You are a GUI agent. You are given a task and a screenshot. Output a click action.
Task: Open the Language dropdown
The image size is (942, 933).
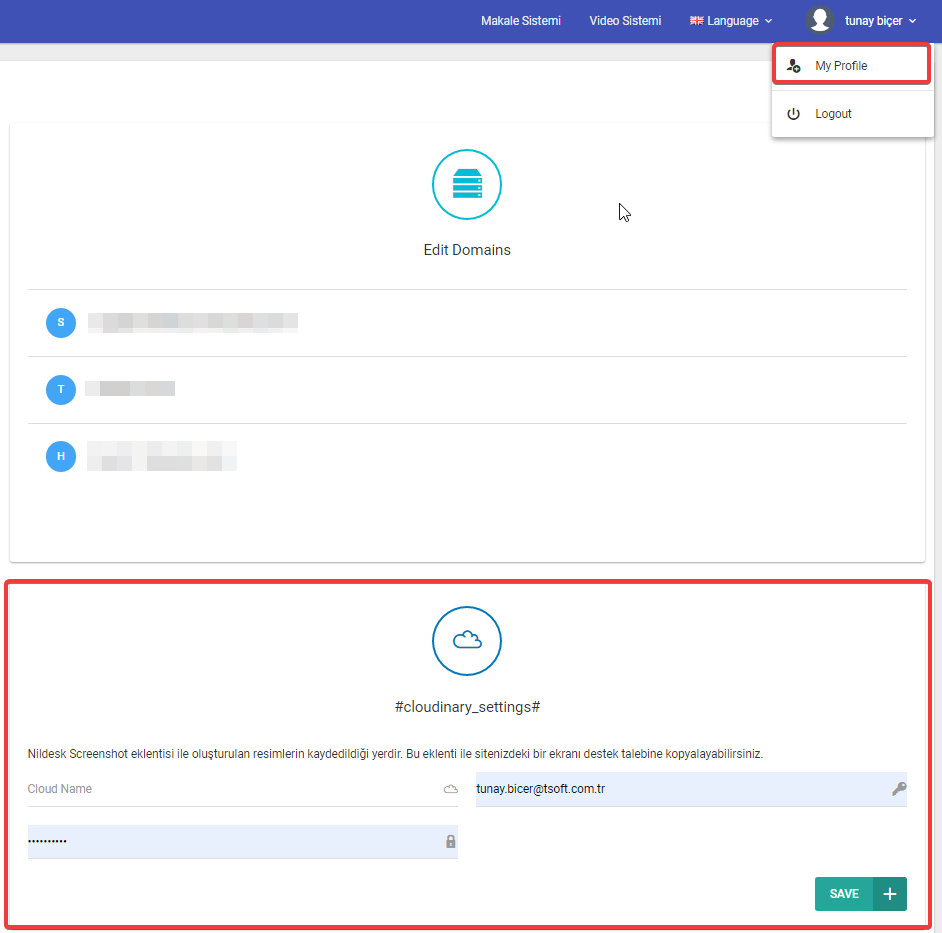pos(731,20)
